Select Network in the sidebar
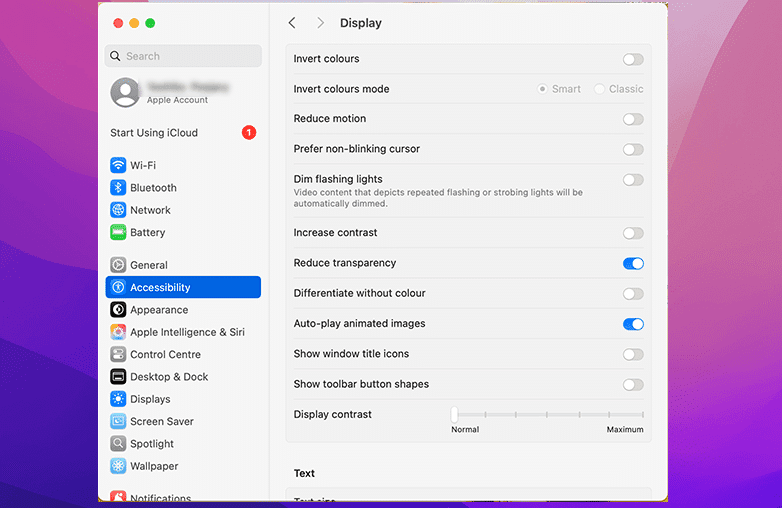 [x=183, y=210]
